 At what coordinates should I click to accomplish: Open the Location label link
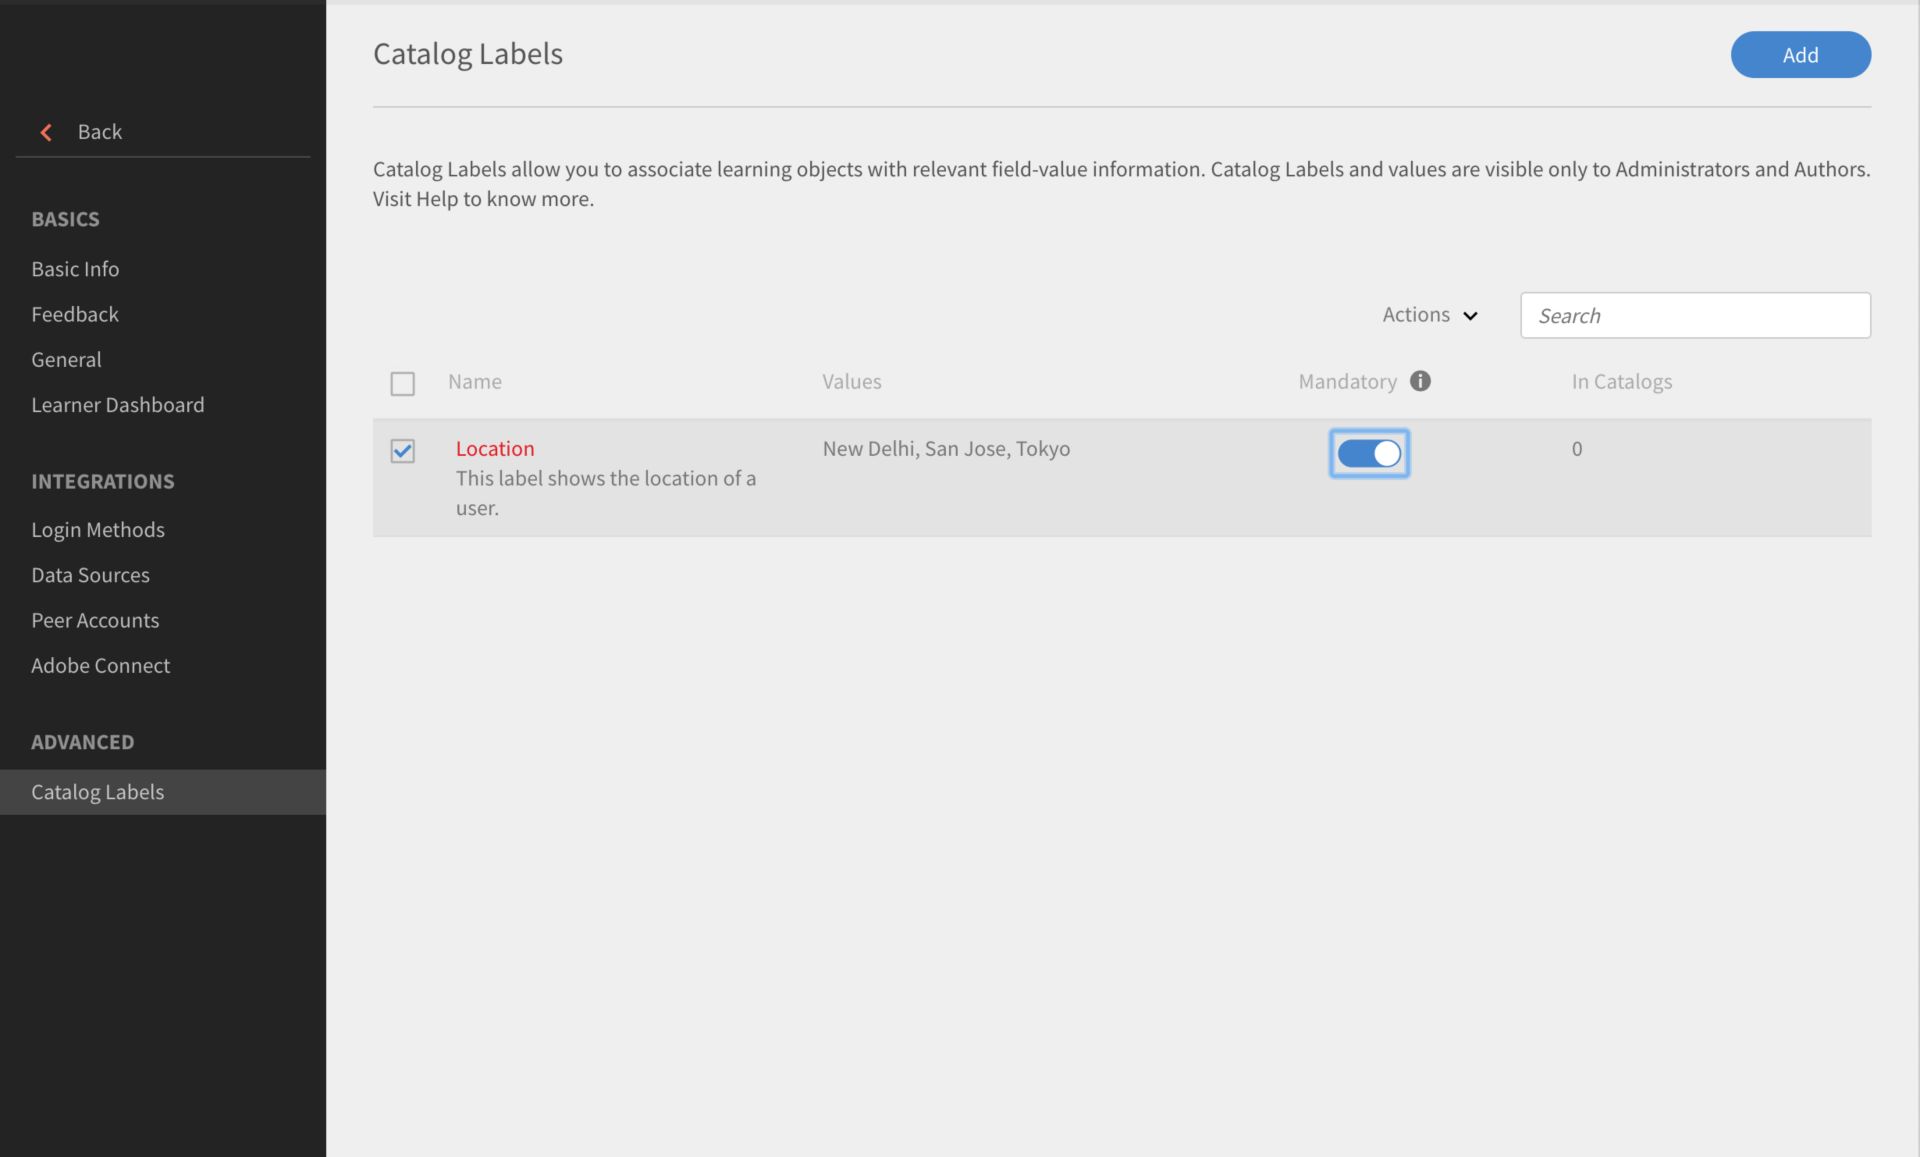(495, 448)
